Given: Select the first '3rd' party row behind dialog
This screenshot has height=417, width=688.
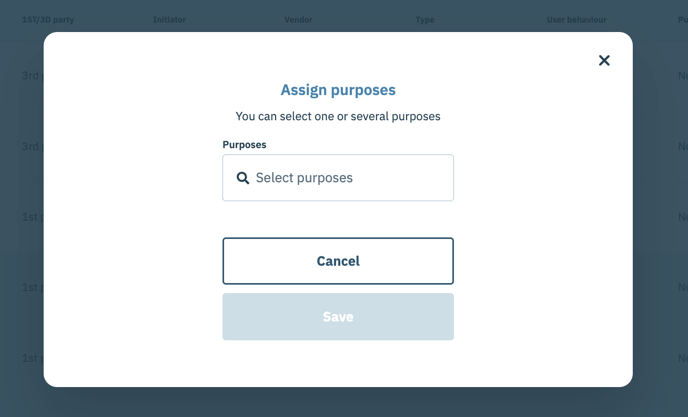Looking at the screenshot, I should tap(32, 75).
